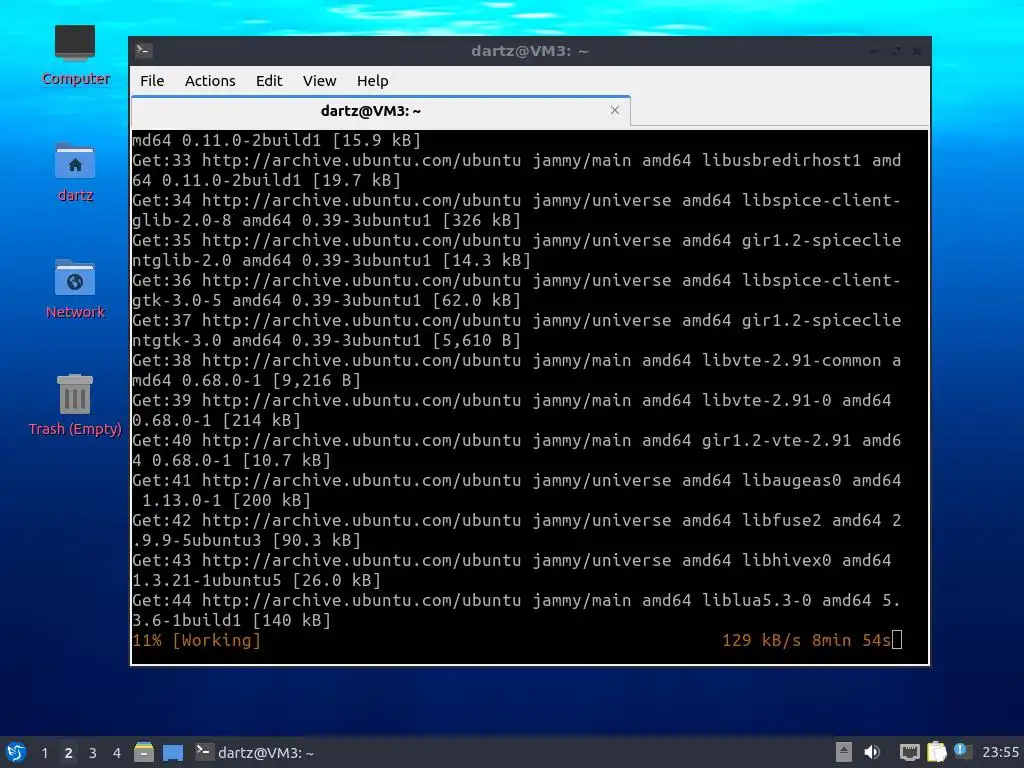Switch to virtual desktop 4
This screenshot has height=768, width=1024.
[117, 753]
